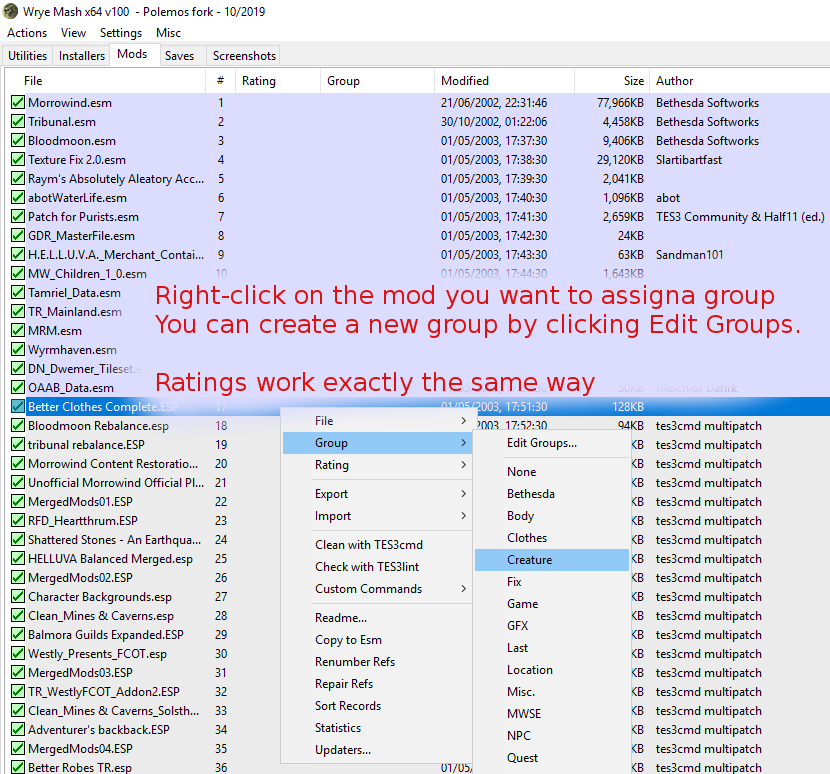Open the Settings menu
The width and height of the screenshot is (830, 774).
click(121, 33)
